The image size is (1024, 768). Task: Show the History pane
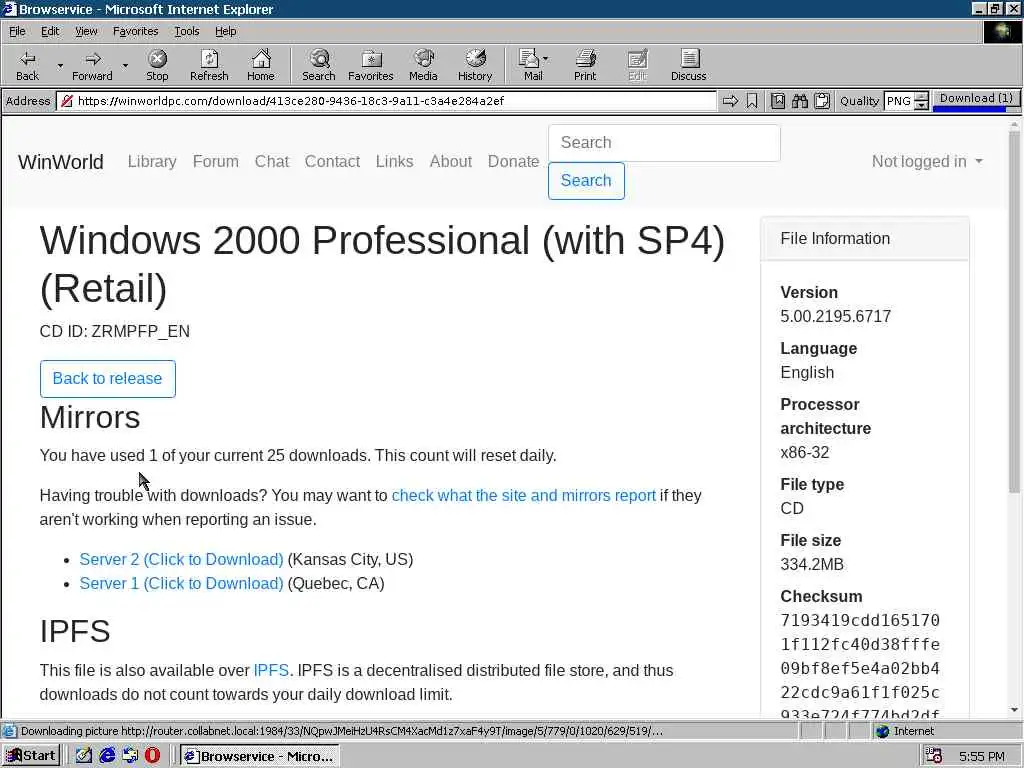click(x=475, y=65)
